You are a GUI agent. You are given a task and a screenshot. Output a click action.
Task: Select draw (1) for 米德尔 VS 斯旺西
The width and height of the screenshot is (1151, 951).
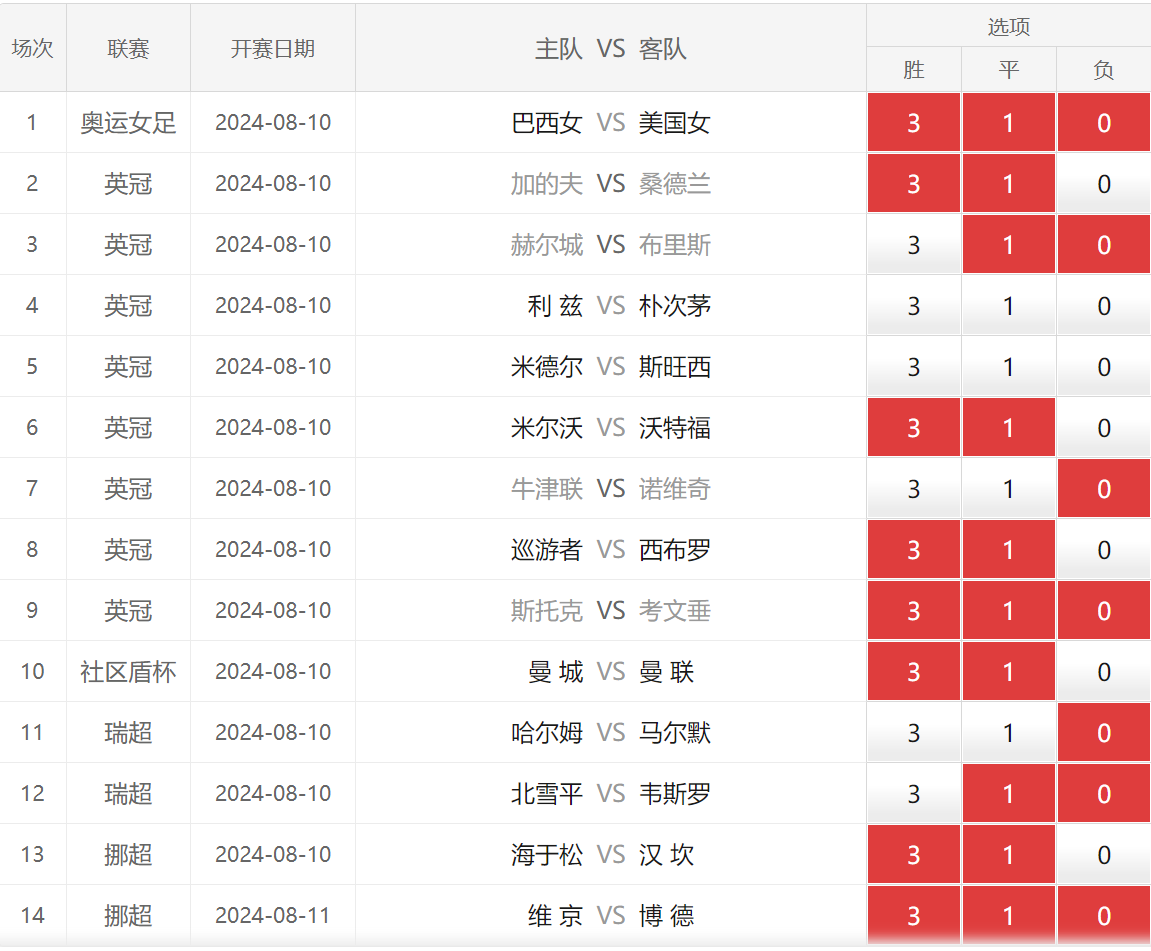[1009, 365]
